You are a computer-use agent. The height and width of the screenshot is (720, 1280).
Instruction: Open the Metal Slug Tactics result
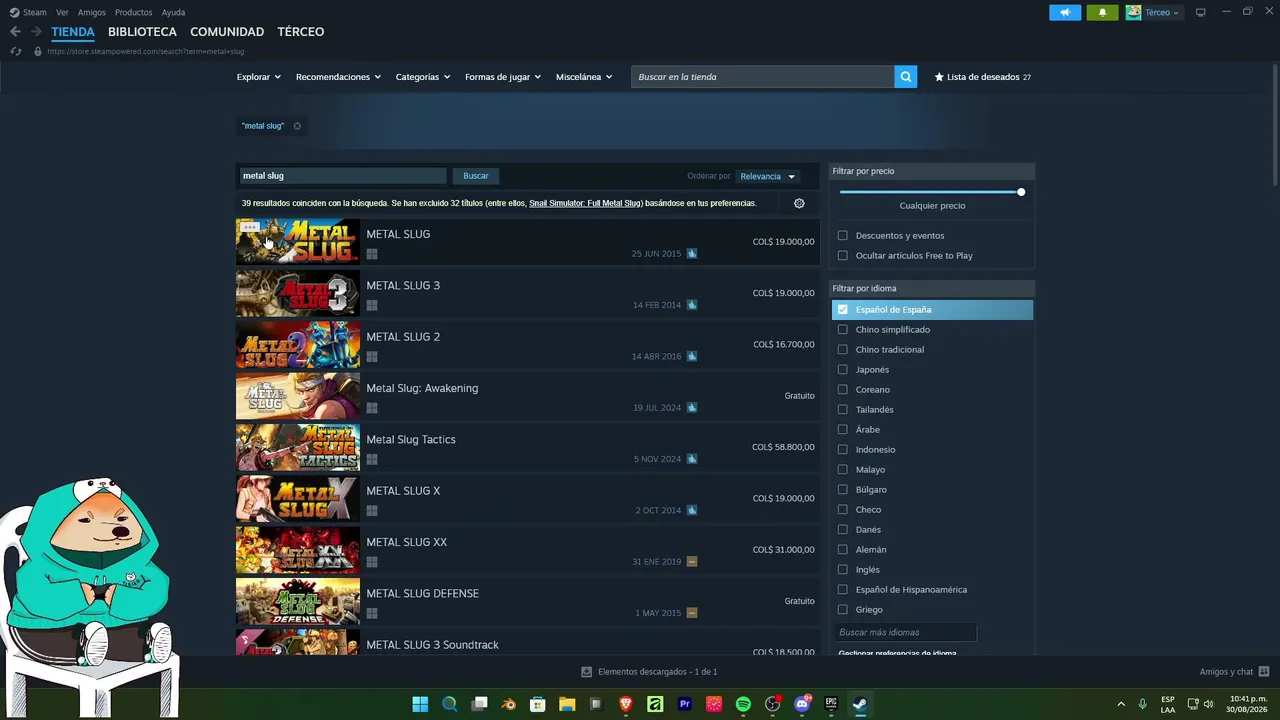527,447
